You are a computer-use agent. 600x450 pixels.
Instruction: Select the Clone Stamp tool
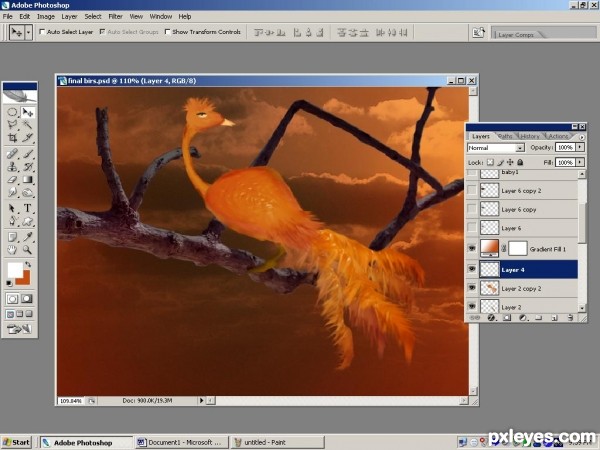(12, 166)
